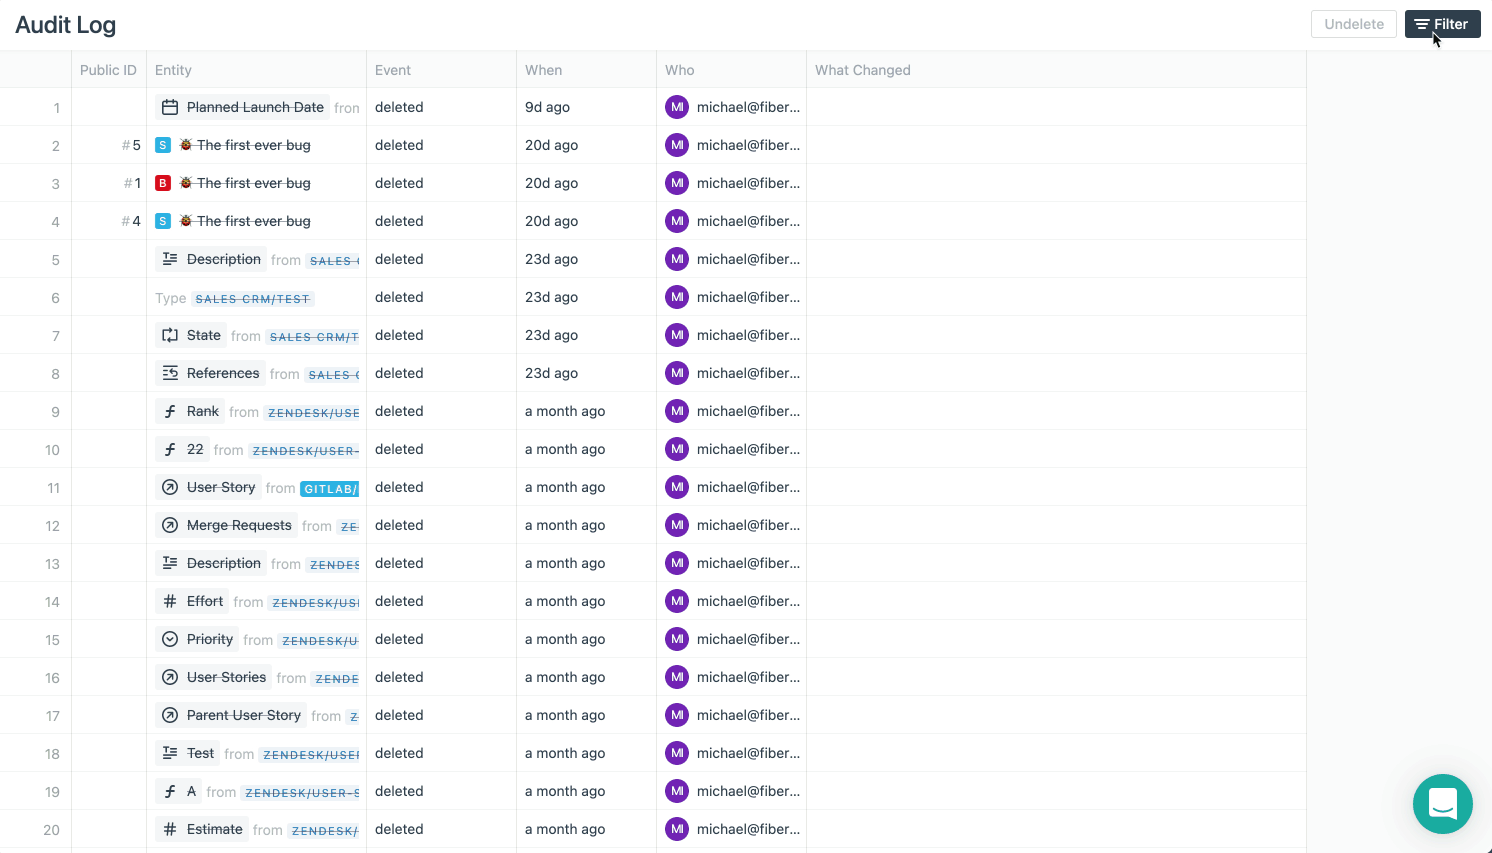
Task: Click the SALES CRM/TEST type badge in row 6
Action: pyautogui.click(x=253, y=298)
